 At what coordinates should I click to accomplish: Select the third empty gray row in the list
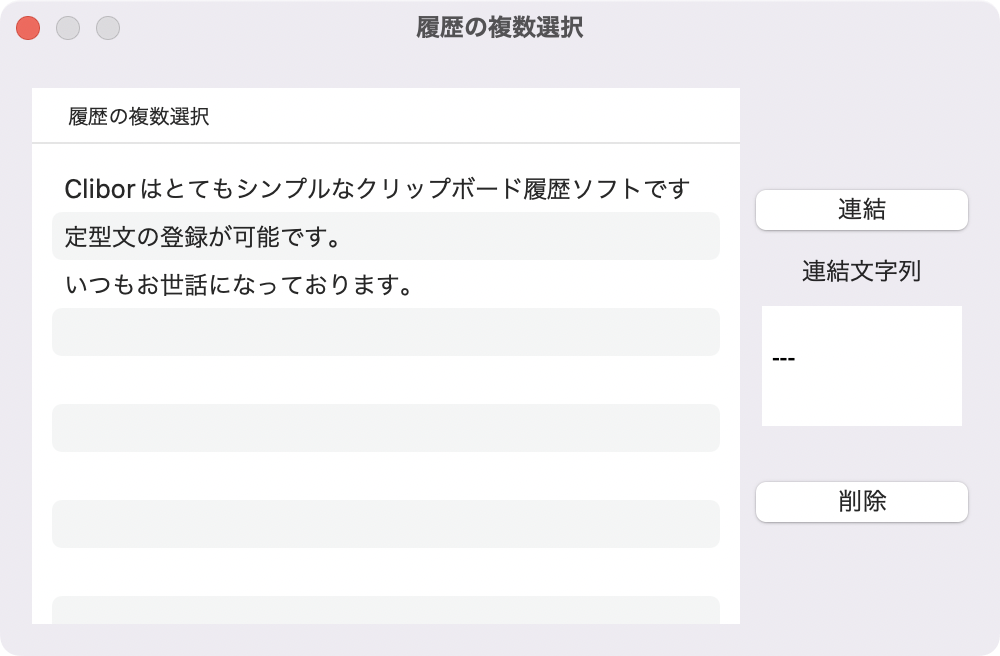[x=386, y=524]
